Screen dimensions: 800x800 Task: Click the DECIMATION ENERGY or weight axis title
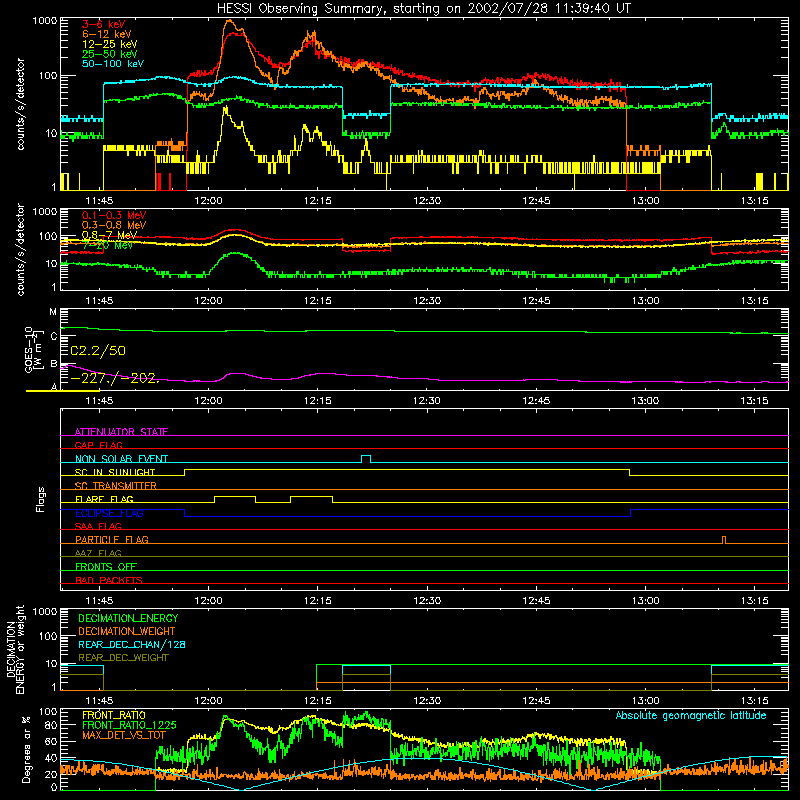(x=15, y=649)
